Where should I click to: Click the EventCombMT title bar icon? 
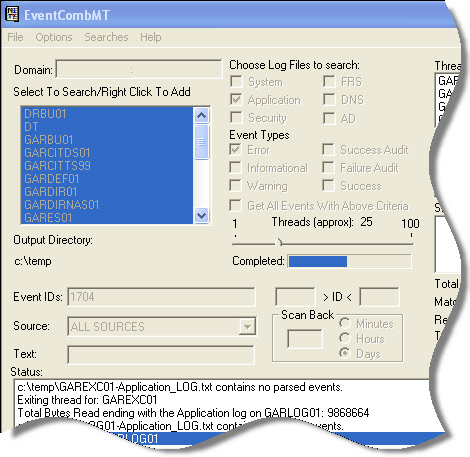pyautogui.click(x=12, y=15)
